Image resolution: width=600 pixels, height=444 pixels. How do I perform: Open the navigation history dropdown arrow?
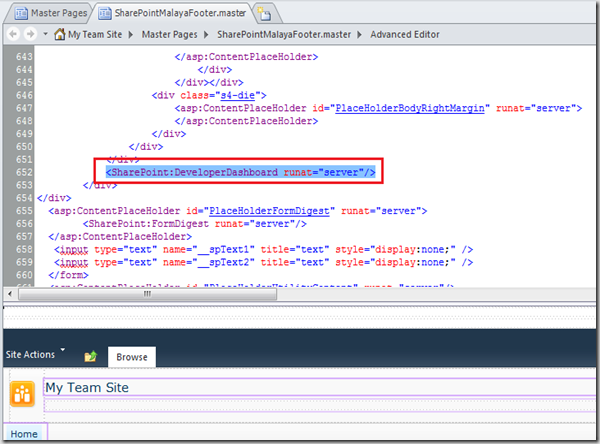click(45, 34)
